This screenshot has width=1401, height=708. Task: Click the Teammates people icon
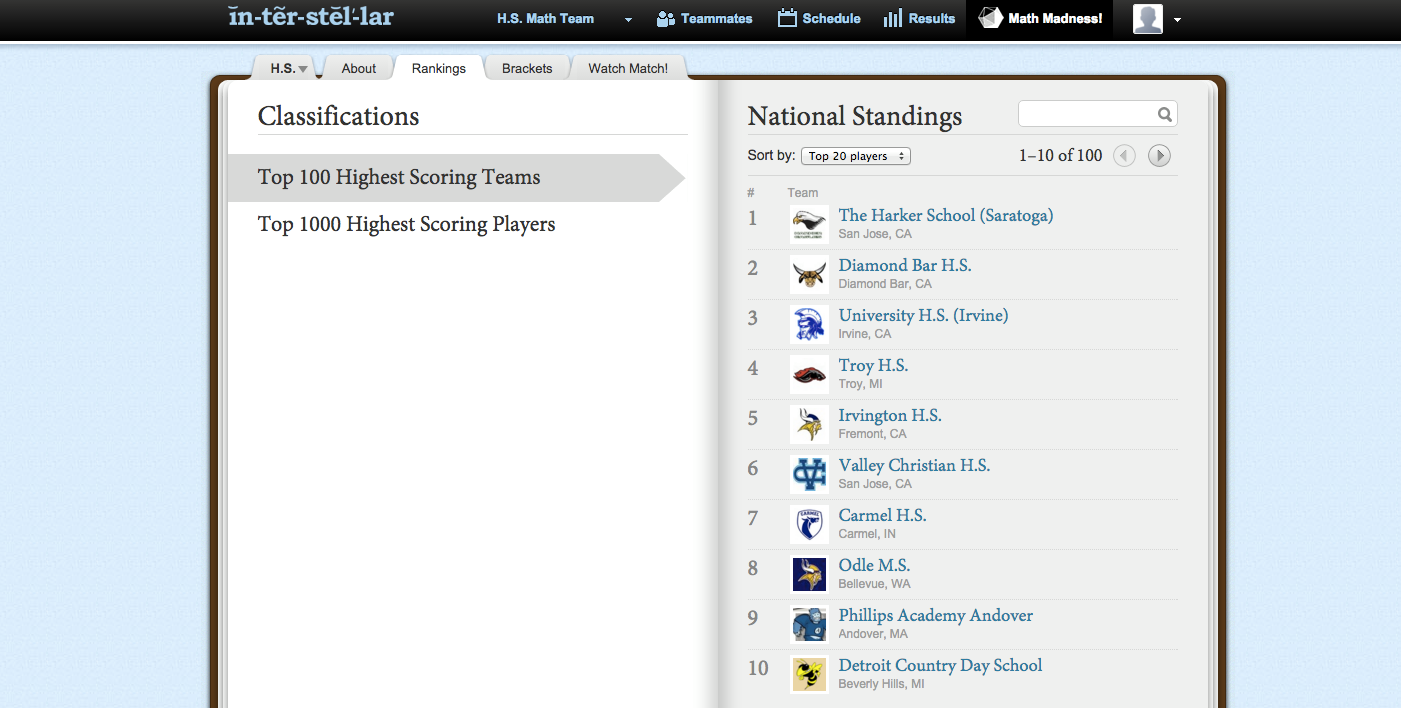(666, 18)
